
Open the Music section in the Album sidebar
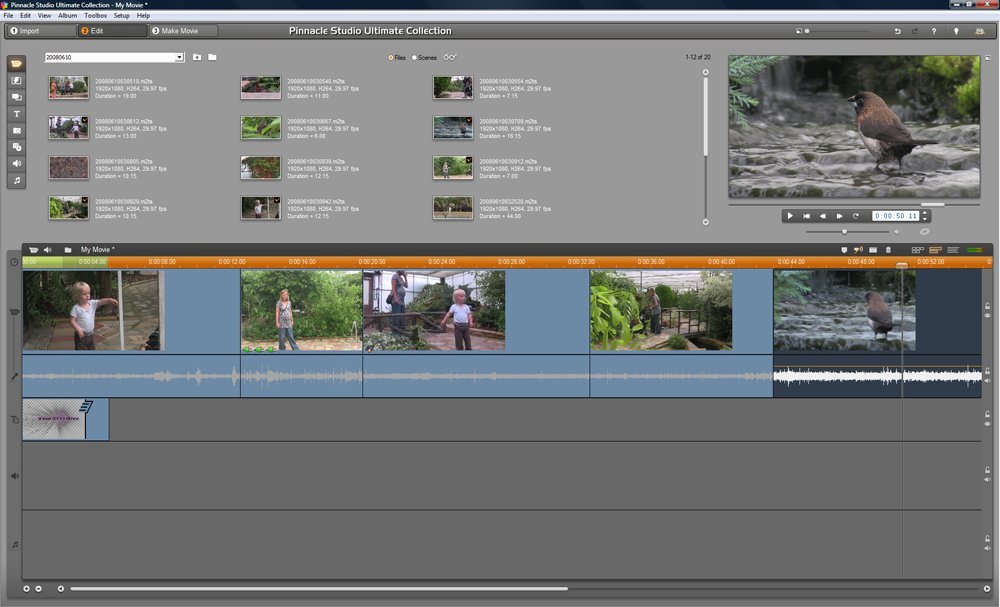(x=17, y=180)
